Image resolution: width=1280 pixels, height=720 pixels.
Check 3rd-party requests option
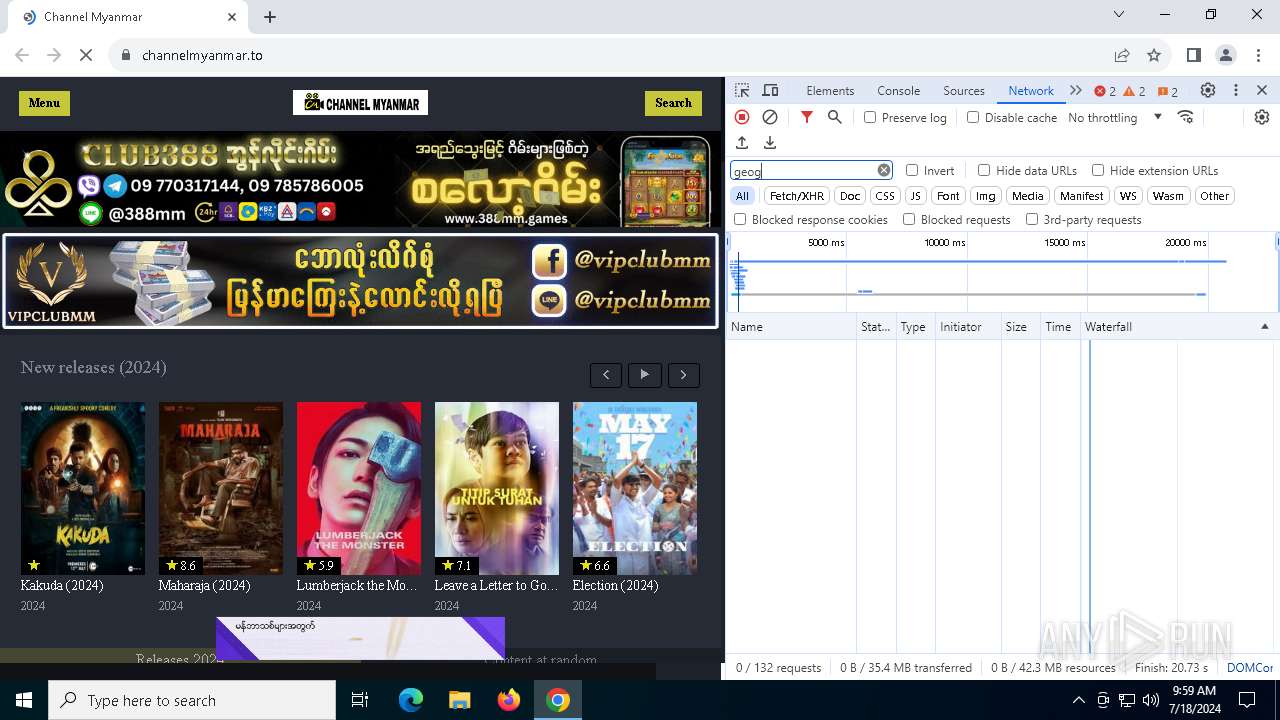click(x=1032, y=219)
